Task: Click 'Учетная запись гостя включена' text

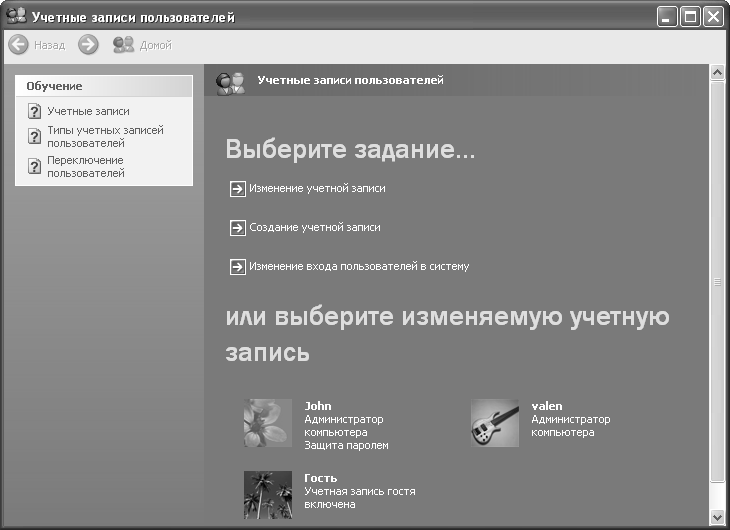Action: click(x=359, y=498)
